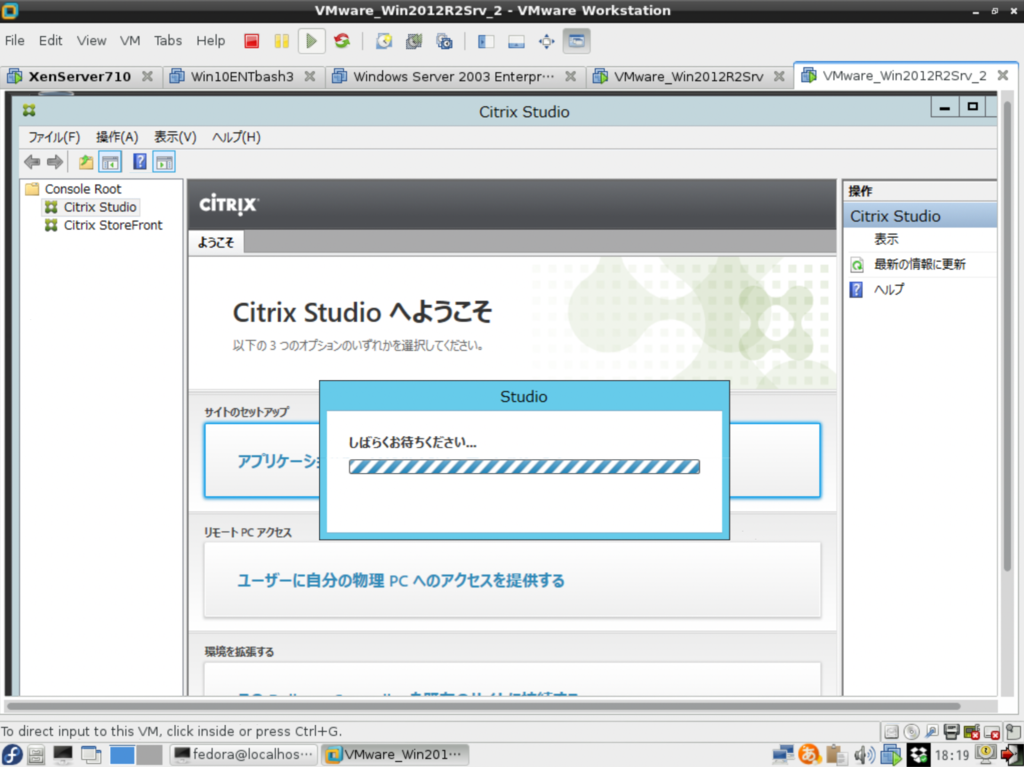This screenshot has height=767, width=1024.
Task: Click the network adapter device status icon
Action: (x=932, y=732)
